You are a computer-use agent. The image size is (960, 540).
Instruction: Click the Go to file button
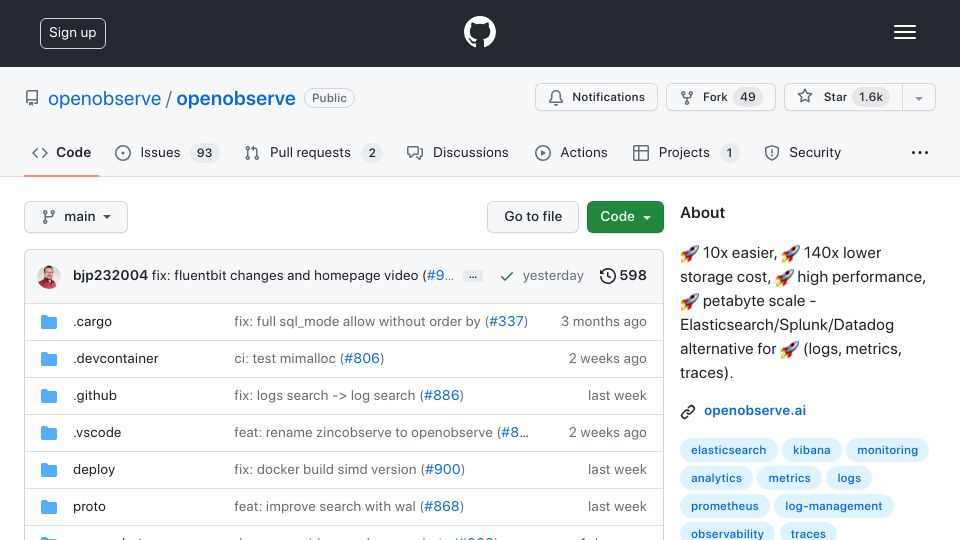click(533, 217)
